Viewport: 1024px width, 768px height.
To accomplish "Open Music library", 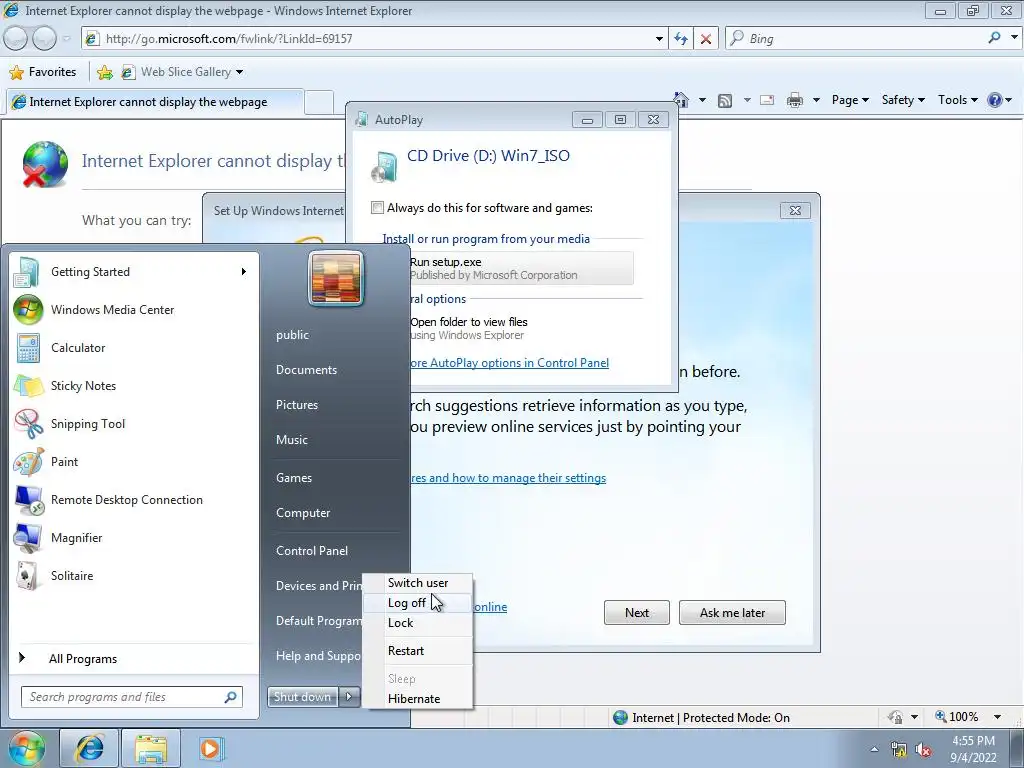I will (291, 440).
